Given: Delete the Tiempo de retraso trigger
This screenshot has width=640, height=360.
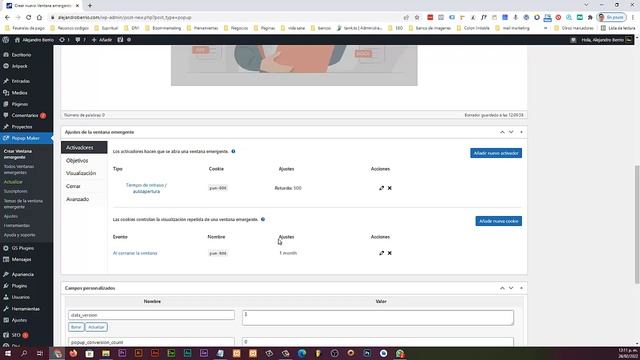Looking at the screenshot, I should (x=390, y=188).
